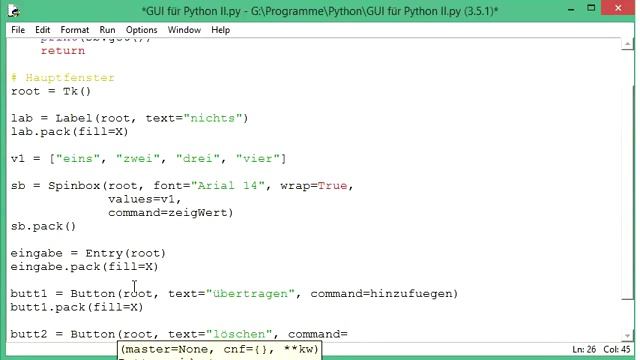
Task: Click the 'butt1.pack(fill=X)' line
Action: click(x=77, y=307)
